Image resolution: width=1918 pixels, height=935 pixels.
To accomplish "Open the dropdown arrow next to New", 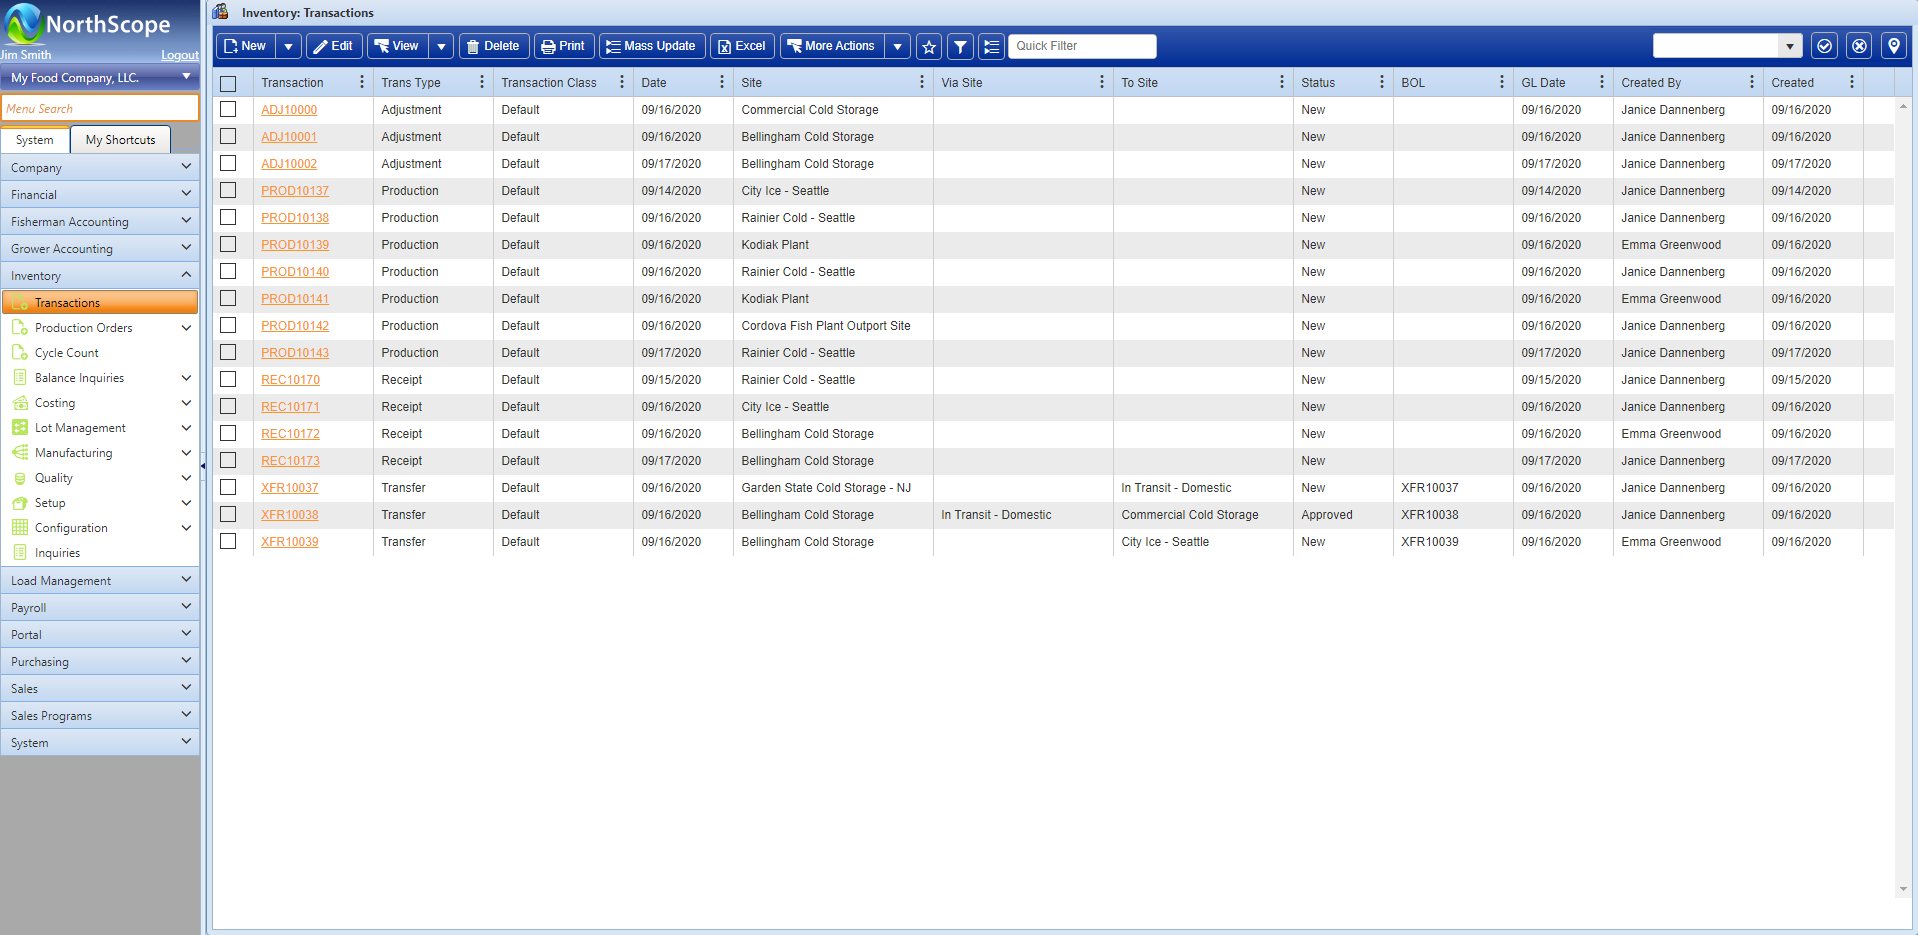I will point(289,46).
